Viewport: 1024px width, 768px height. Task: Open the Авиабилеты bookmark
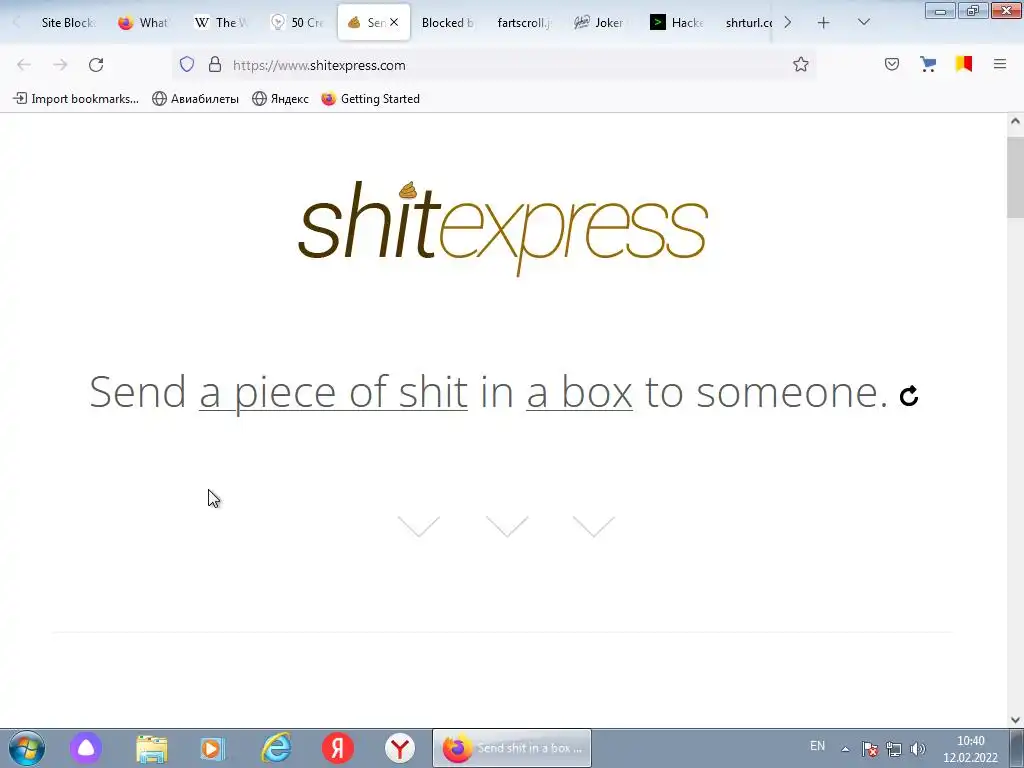point(196,99)
